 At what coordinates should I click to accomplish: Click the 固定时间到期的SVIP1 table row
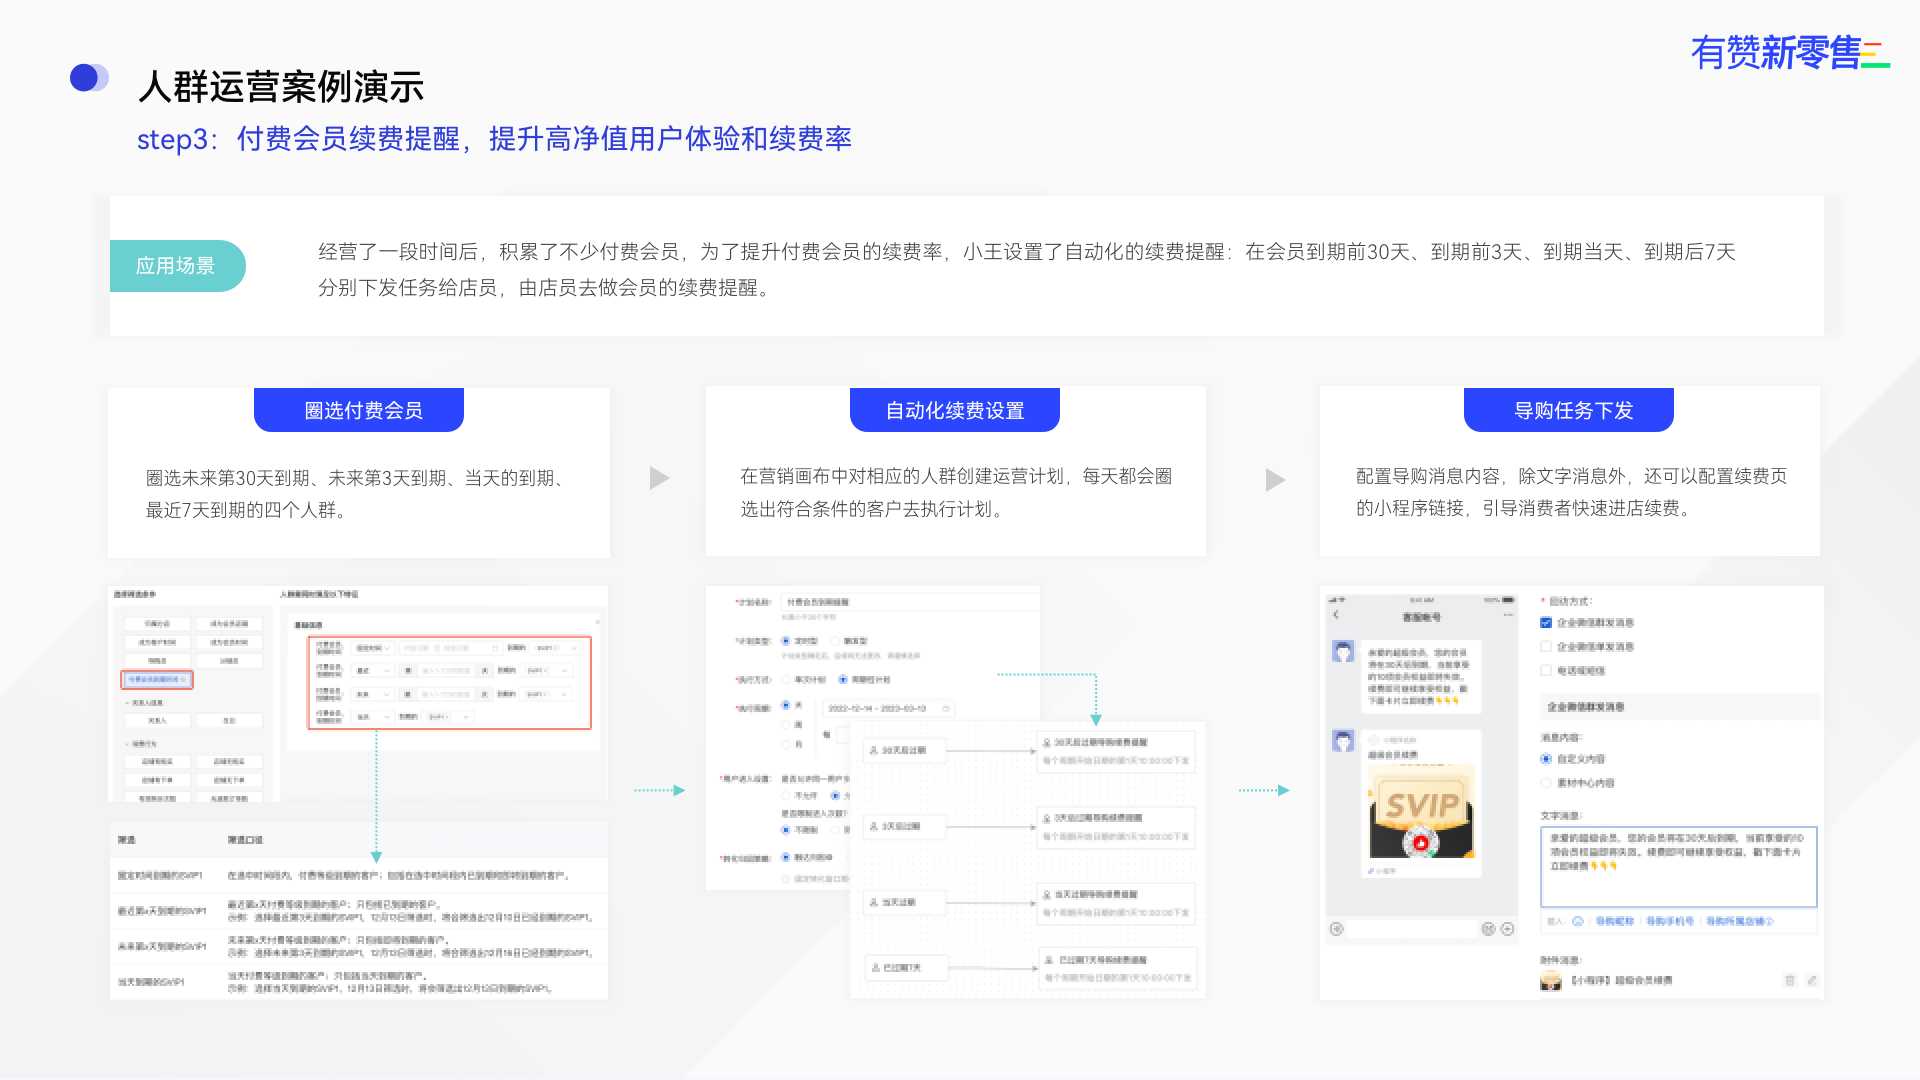coord(359,875)
